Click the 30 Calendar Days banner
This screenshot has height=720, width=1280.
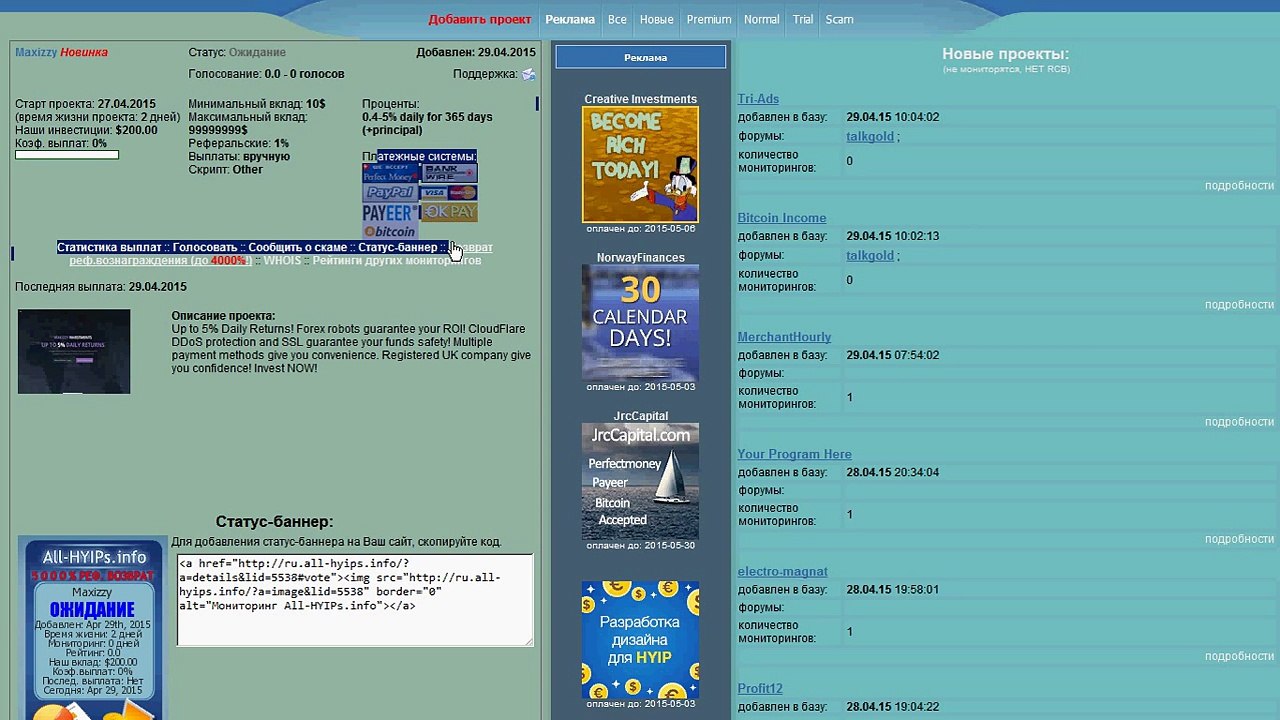click(640, 322)
